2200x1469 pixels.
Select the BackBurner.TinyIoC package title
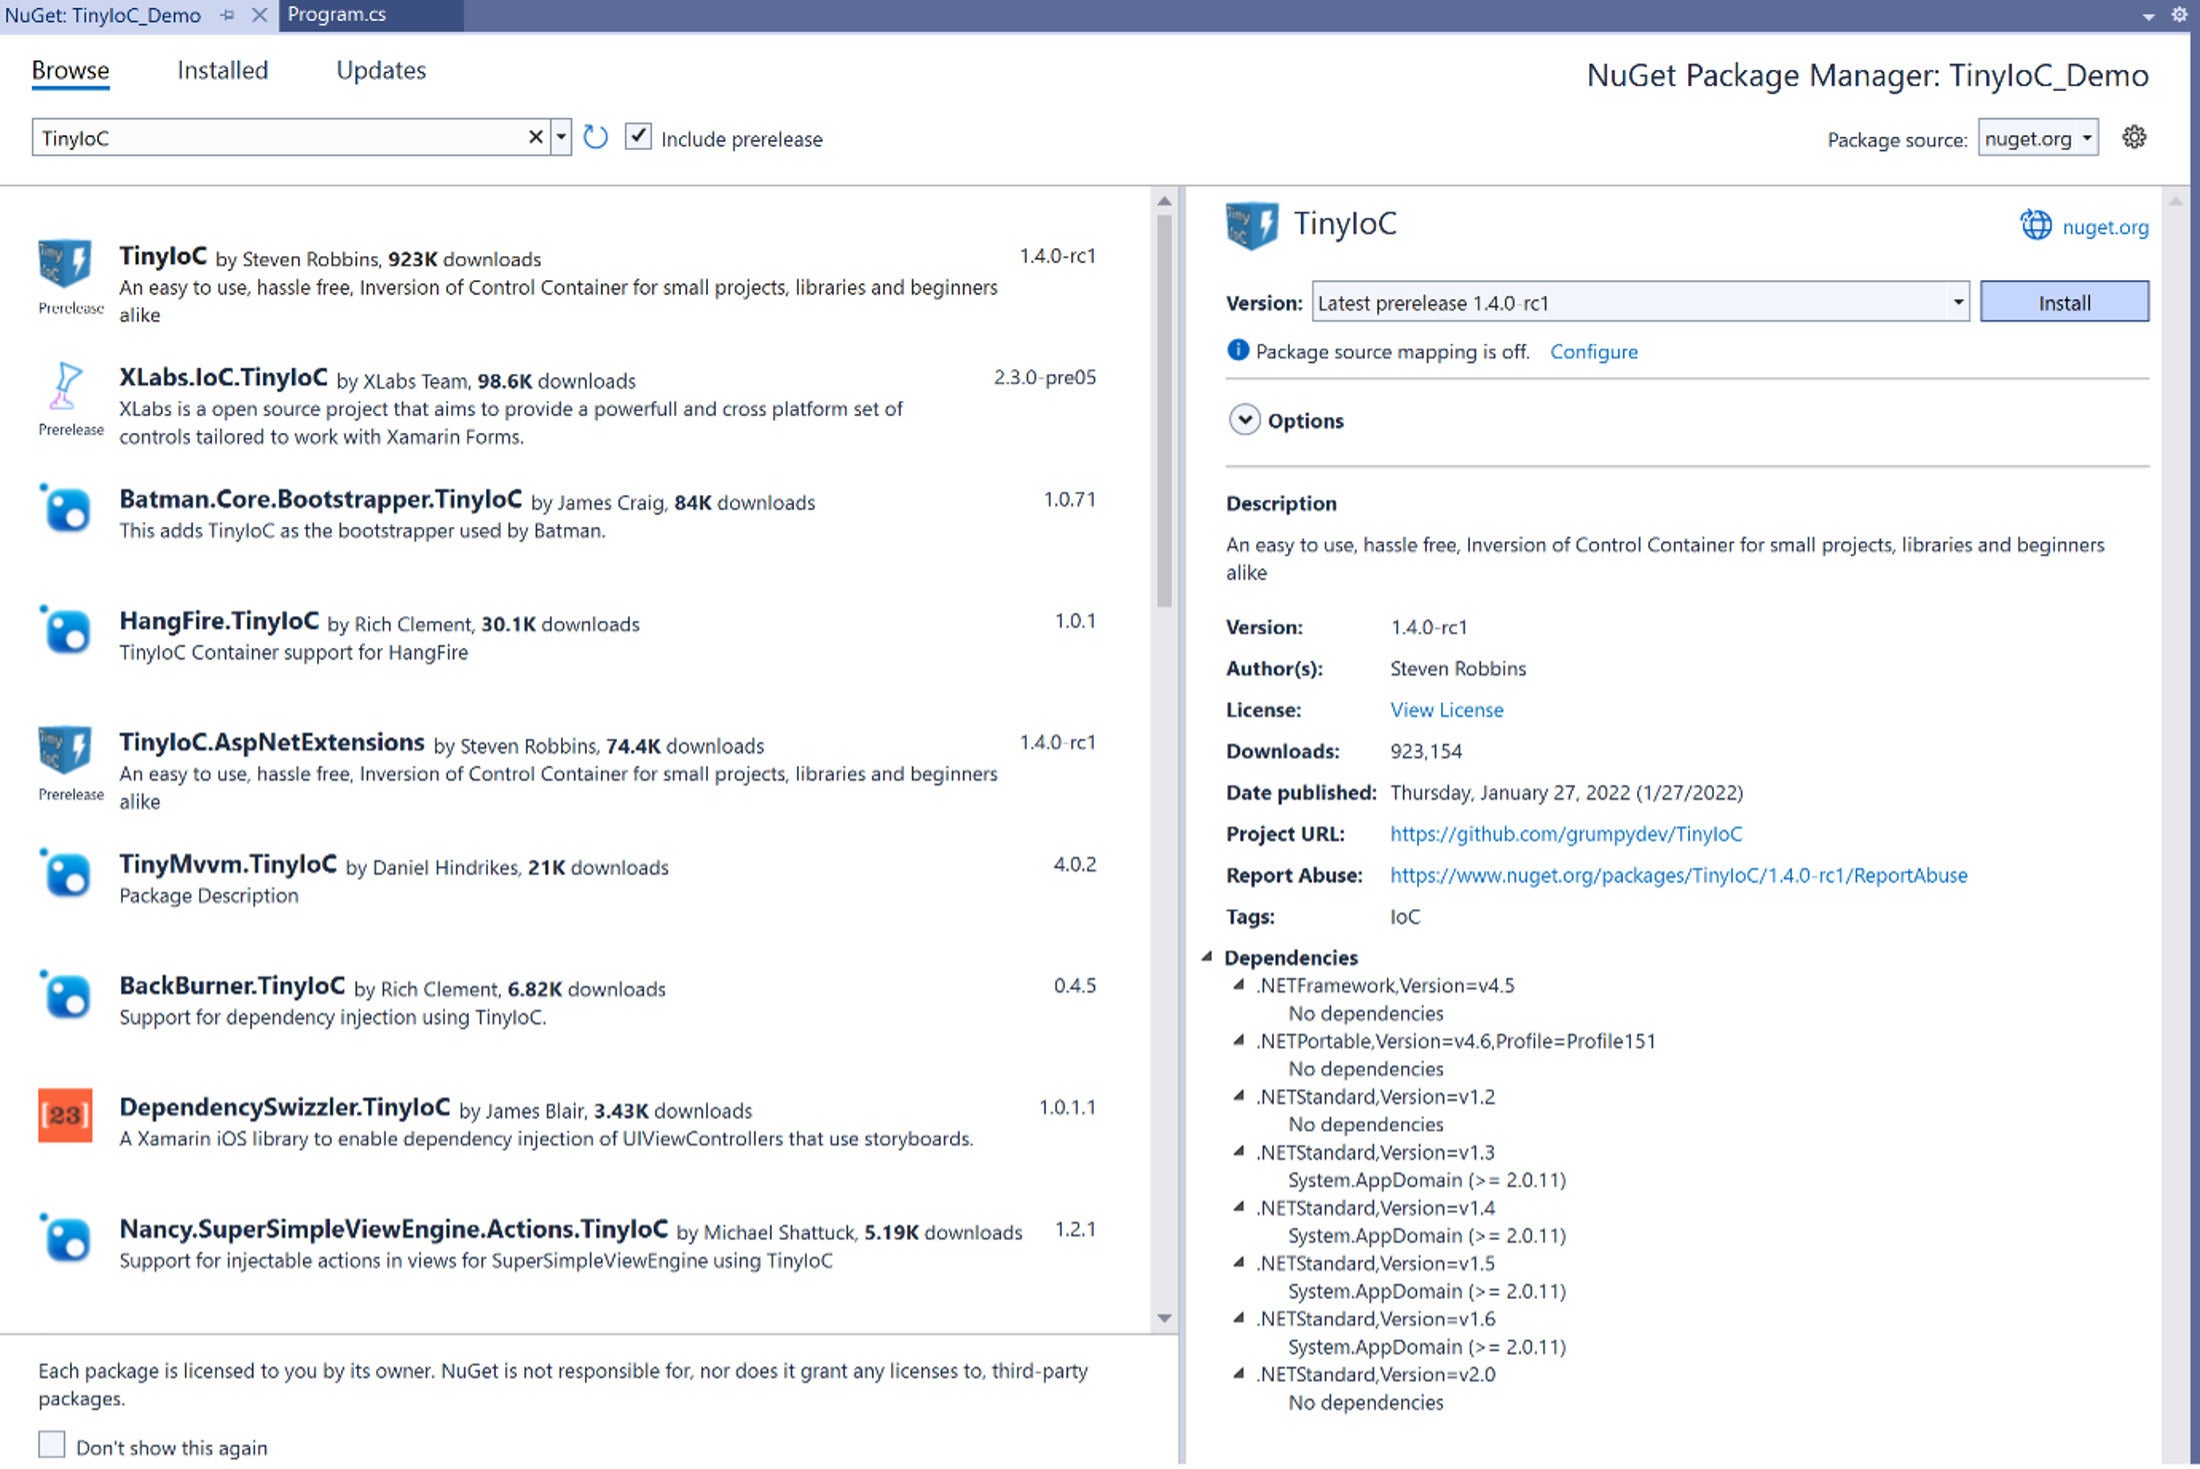(232, 985)
